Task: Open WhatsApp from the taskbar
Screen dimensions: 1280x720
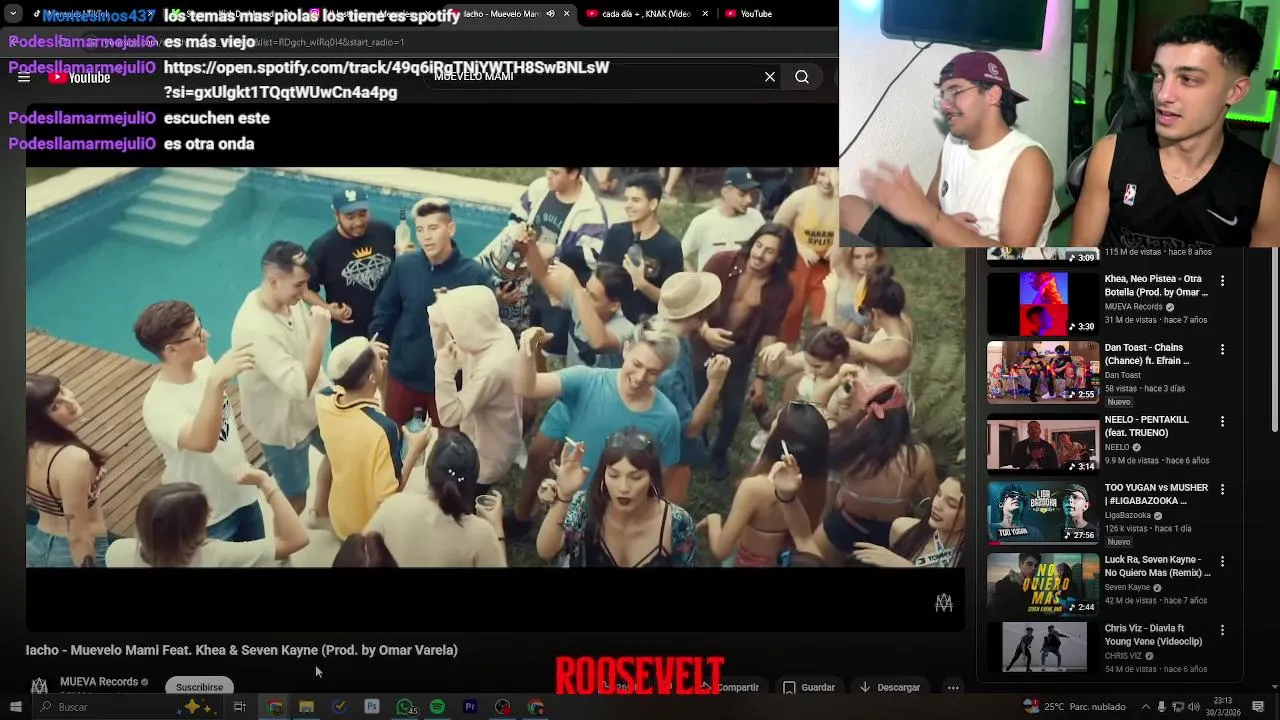Action: [x=405, y=707]
